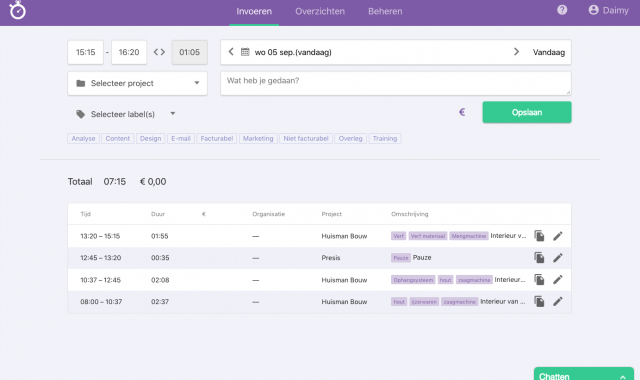Click the Ophangsysteem tag
This screenshot has height=380, width=640.
[x=413, y=280]
